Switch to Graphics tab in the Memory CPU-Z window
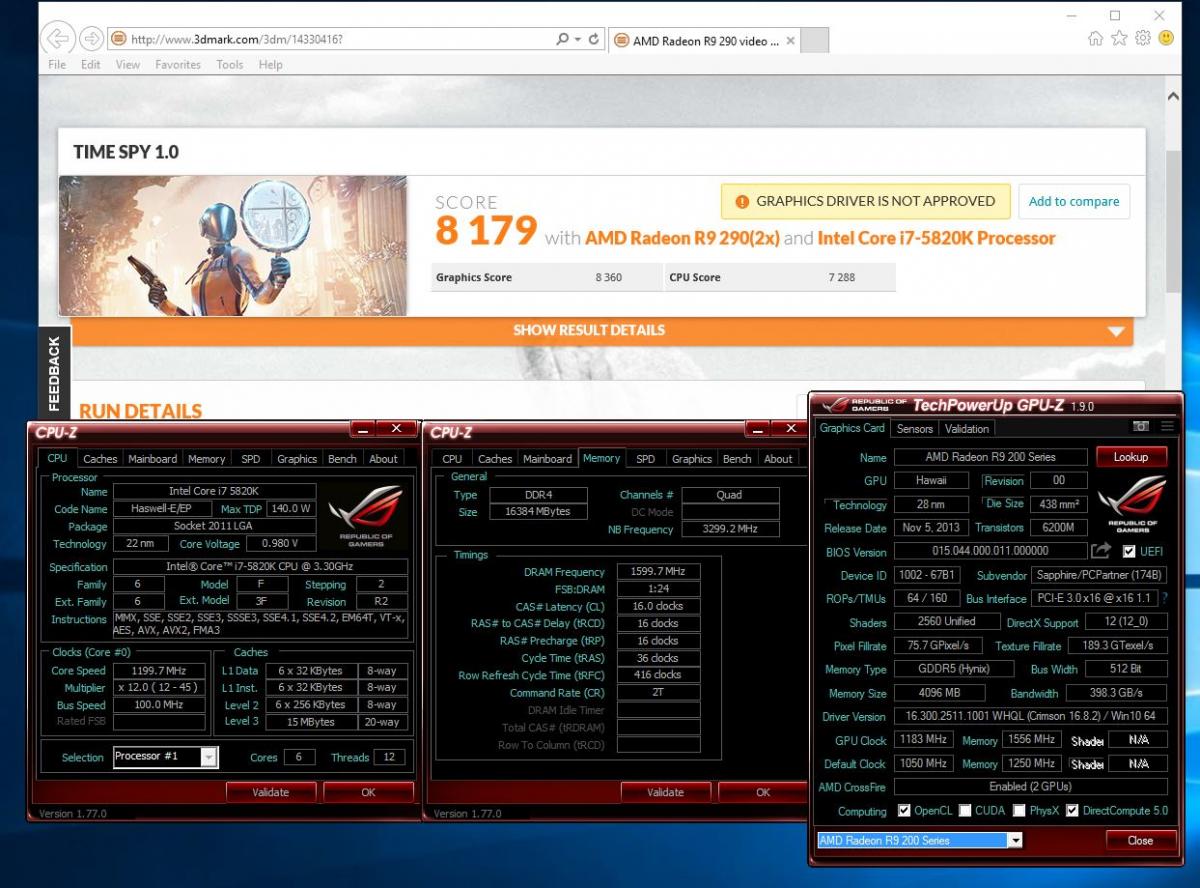Image resolution: width=1200 pixels, height=888 pixels. coord(692,459)
